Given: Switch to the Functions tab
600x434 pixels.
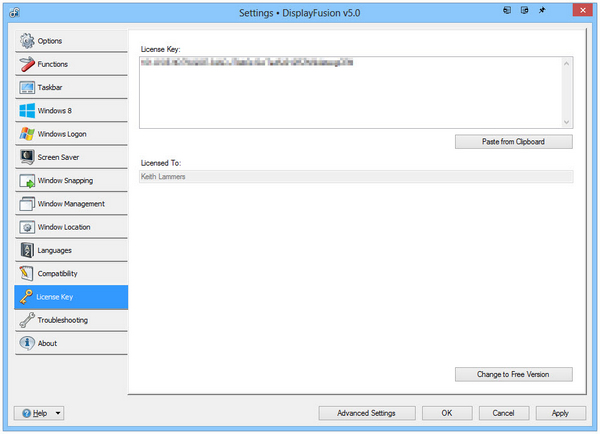Looking at the screenshot, I should pyautogui.click(x=71, y=64).
